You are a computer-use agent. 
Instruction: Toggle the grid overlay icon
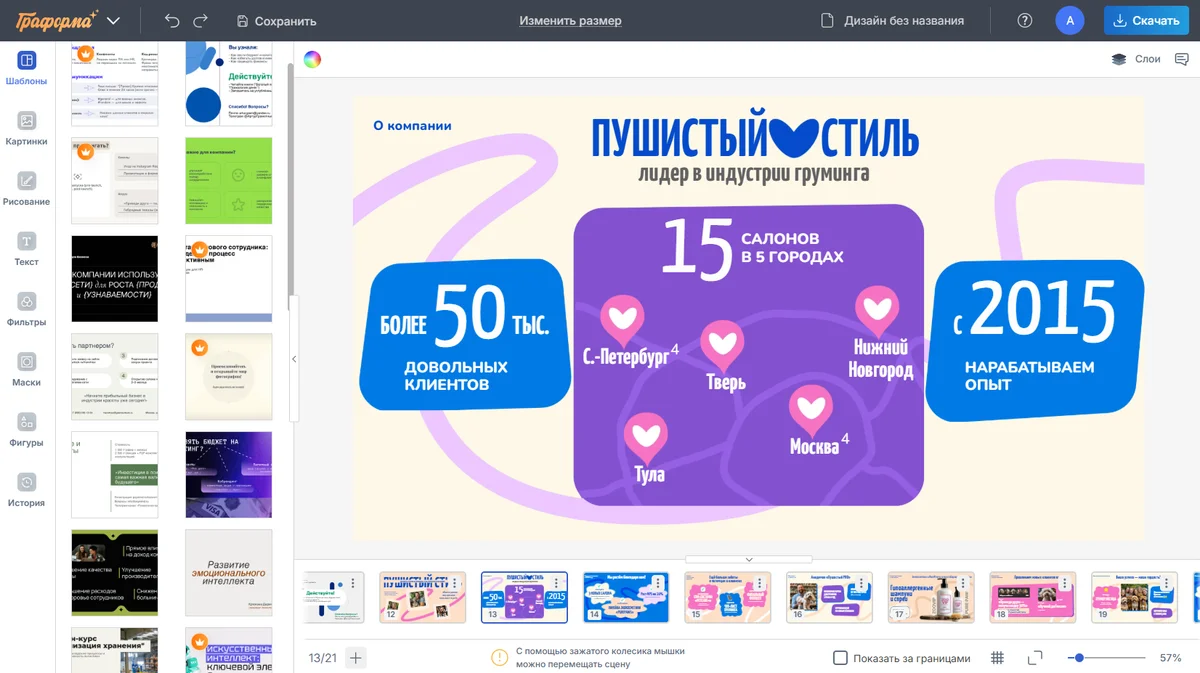[x=997, y=657]
